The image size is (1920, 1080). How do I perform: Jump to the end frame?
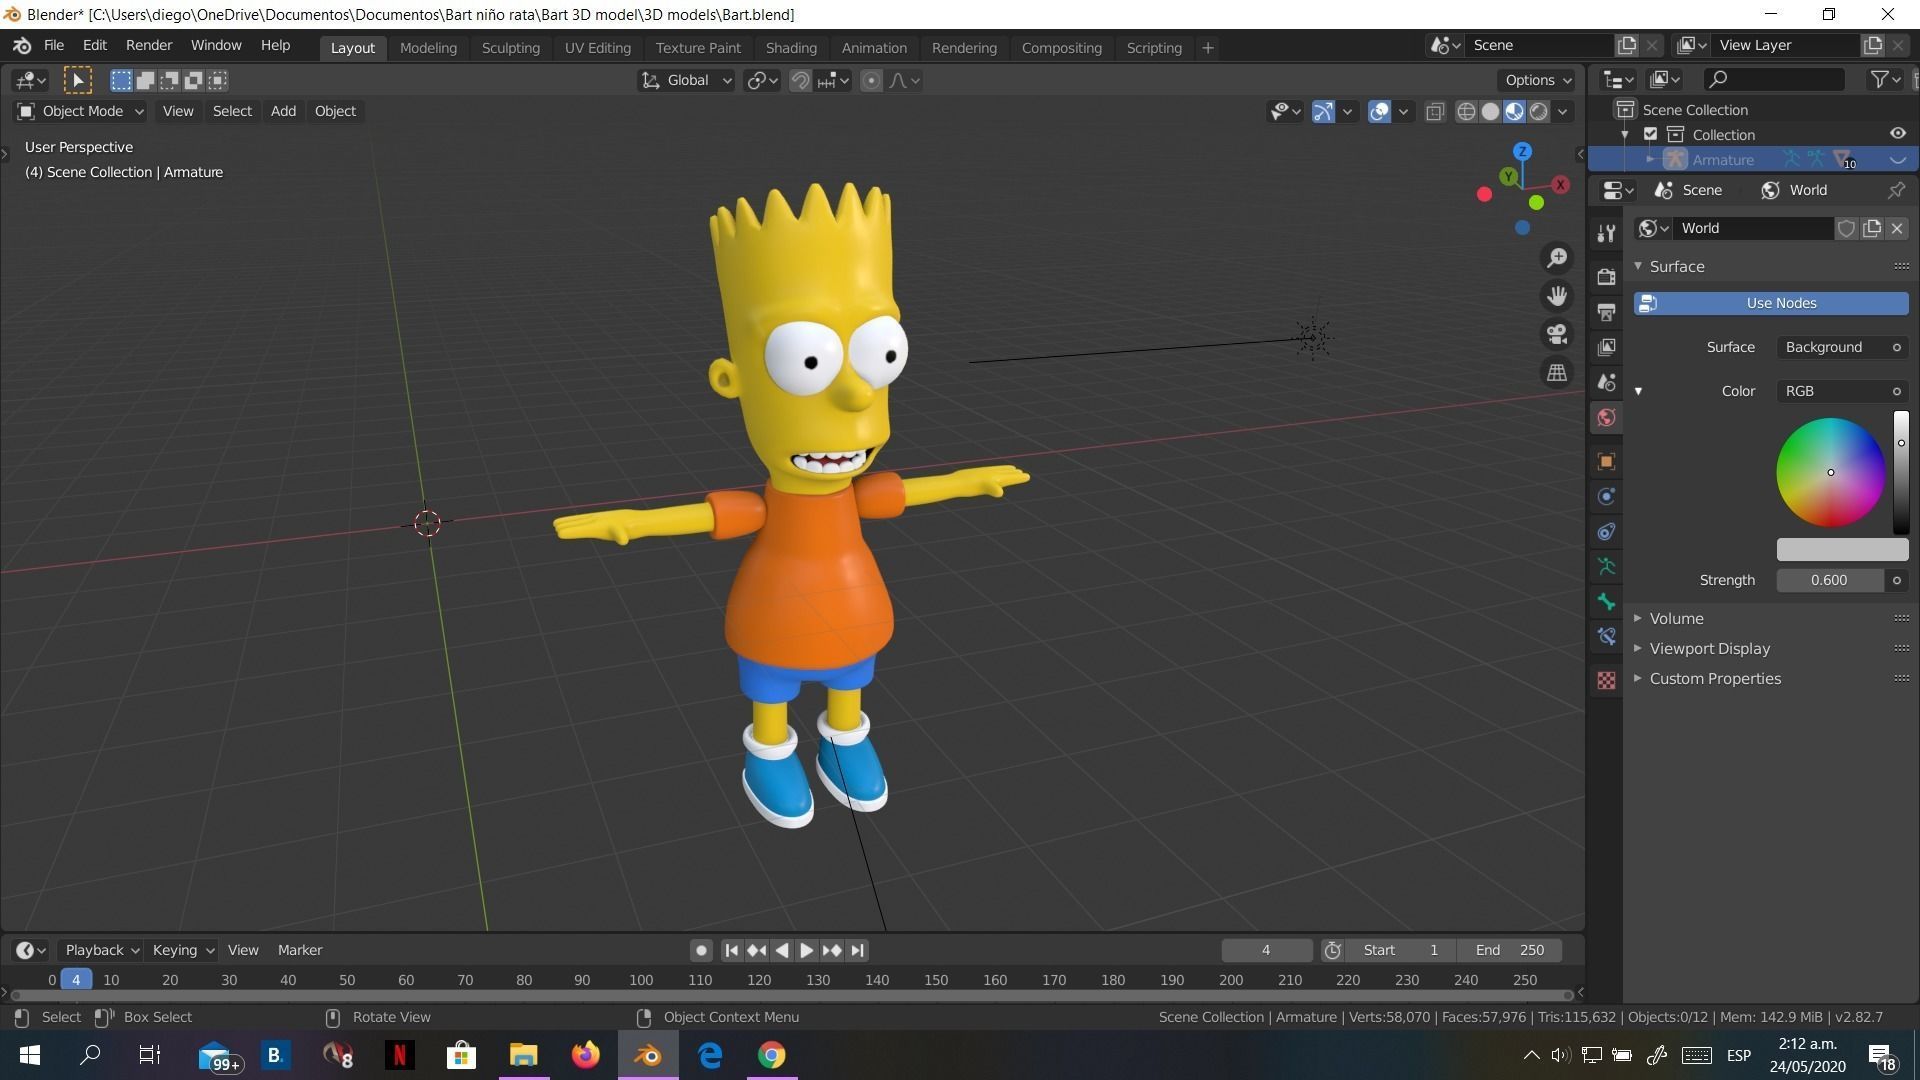[857, 950]
